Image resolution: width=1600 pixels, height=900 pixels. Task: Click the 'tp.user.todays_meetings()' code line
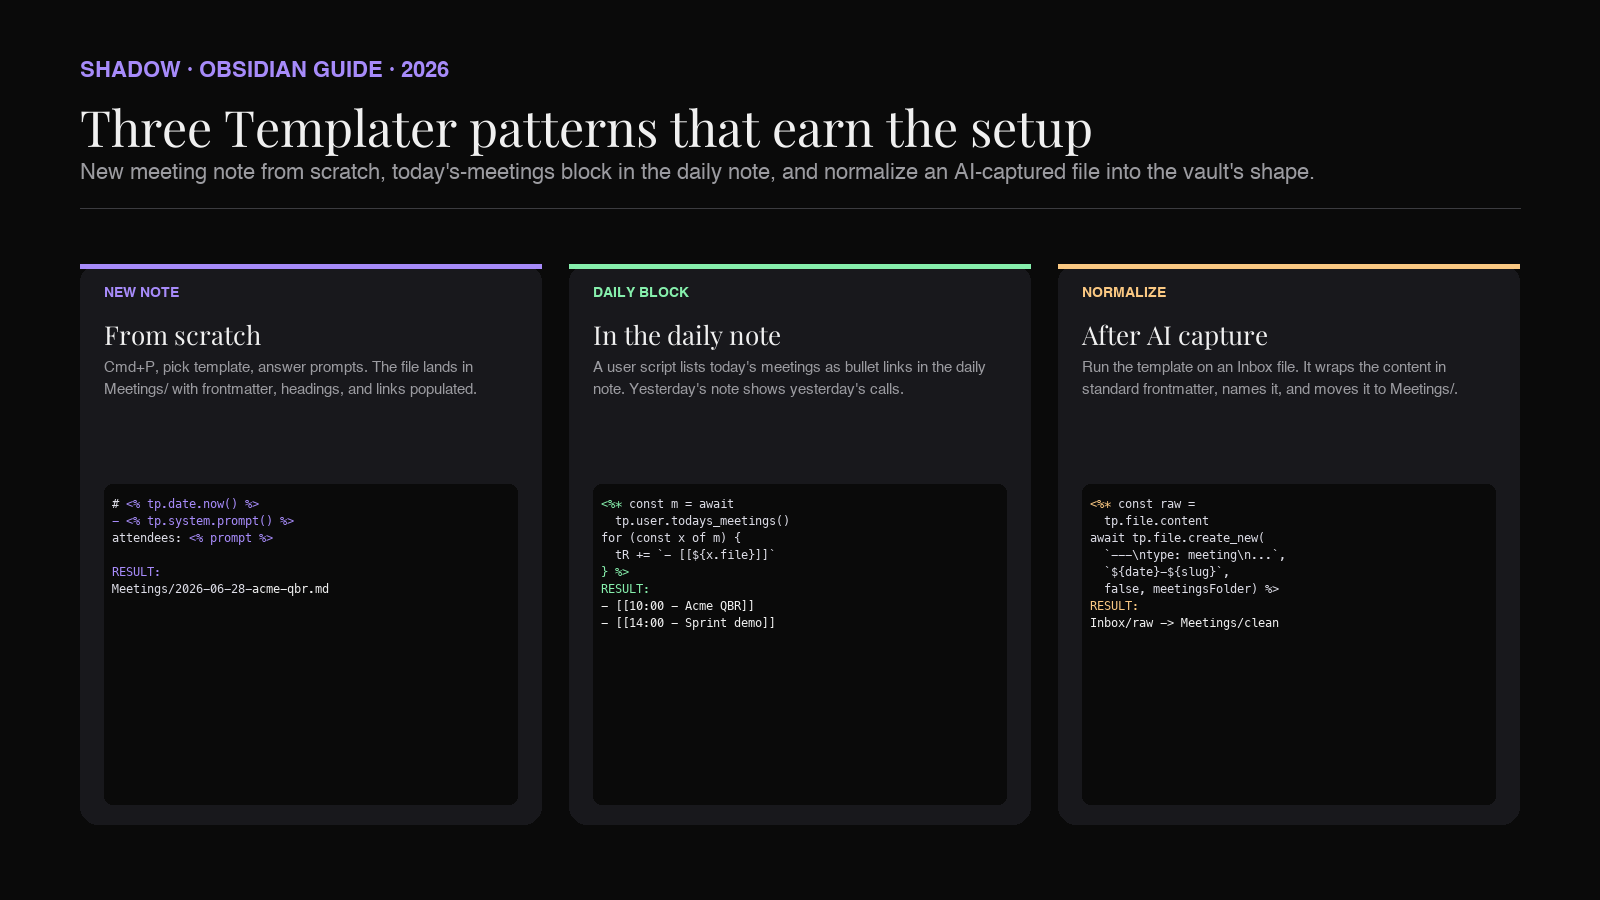[x=702, y=521]
